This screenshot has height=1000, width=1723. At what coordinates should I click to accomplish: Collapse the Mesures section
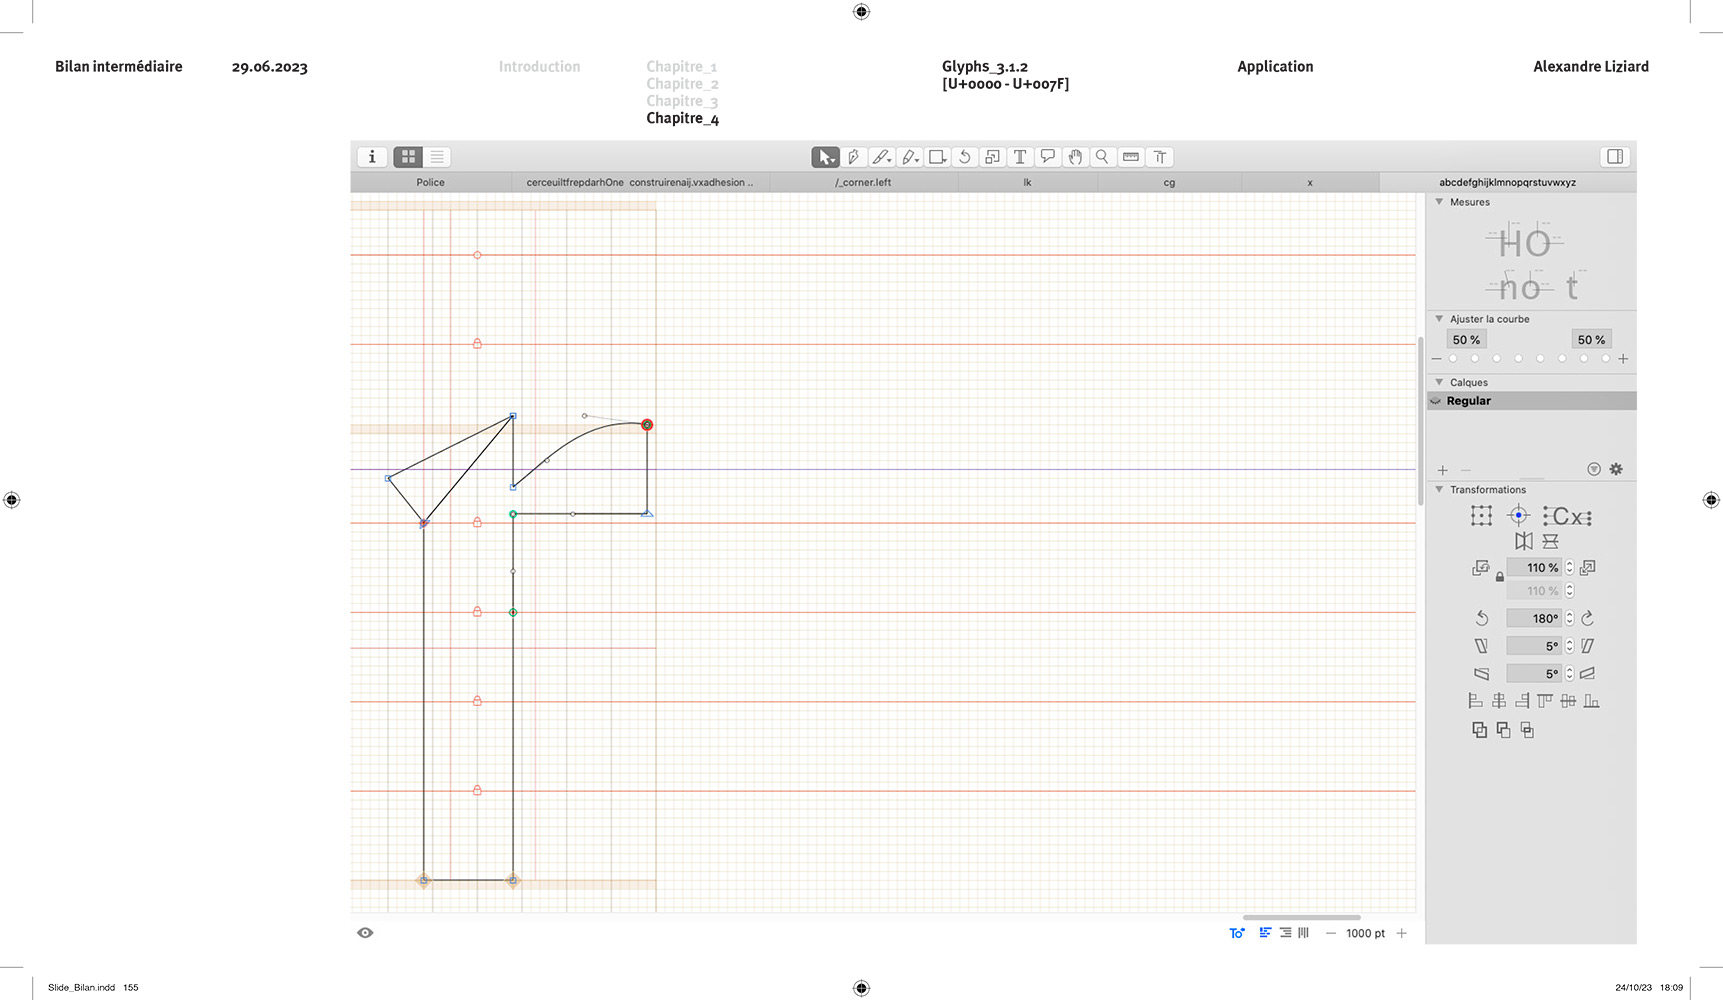1439,202
